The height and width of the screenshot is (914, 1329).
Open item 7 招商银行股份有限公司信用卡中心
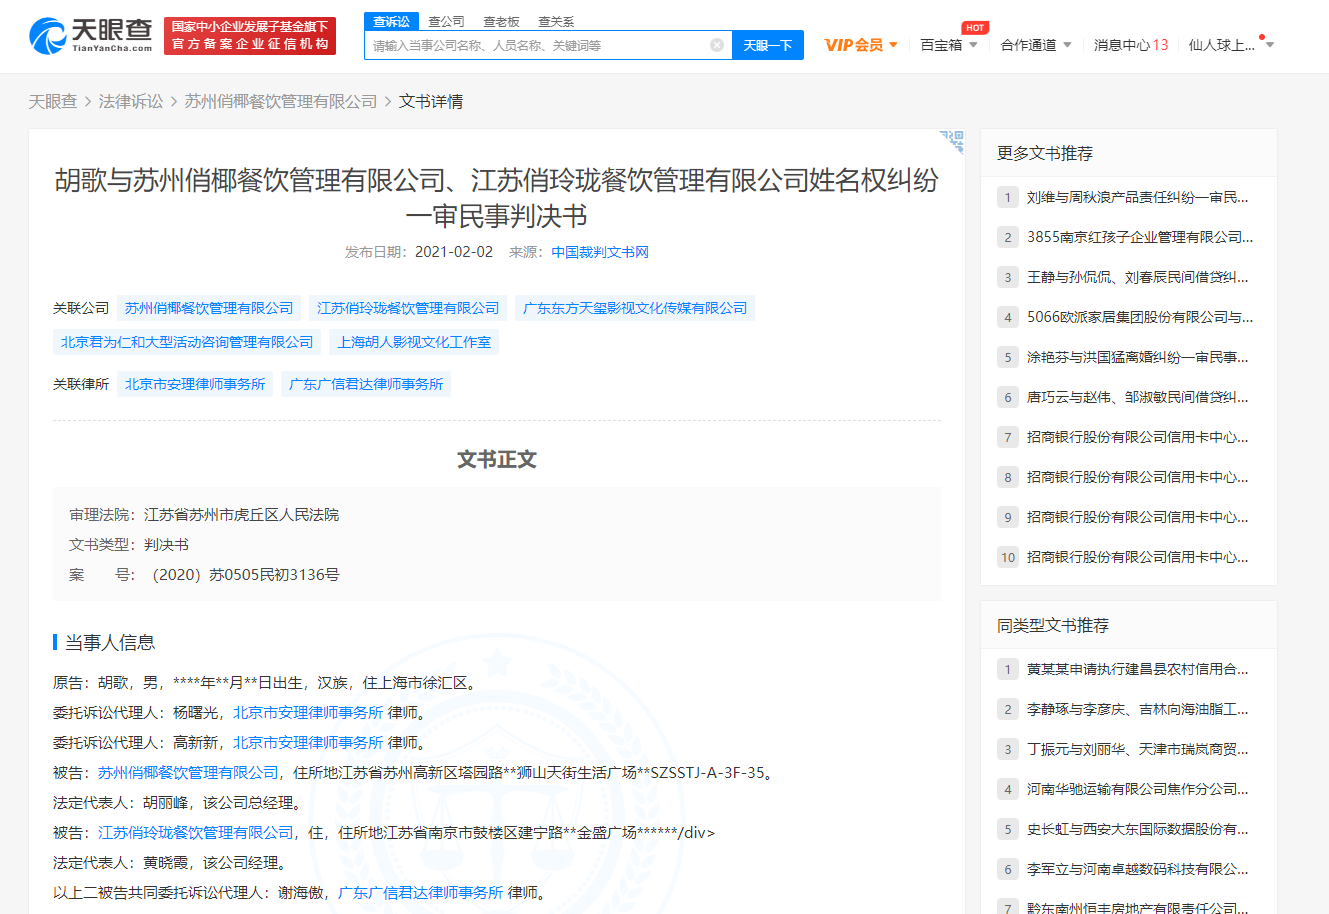click(x=1138, y=437)
